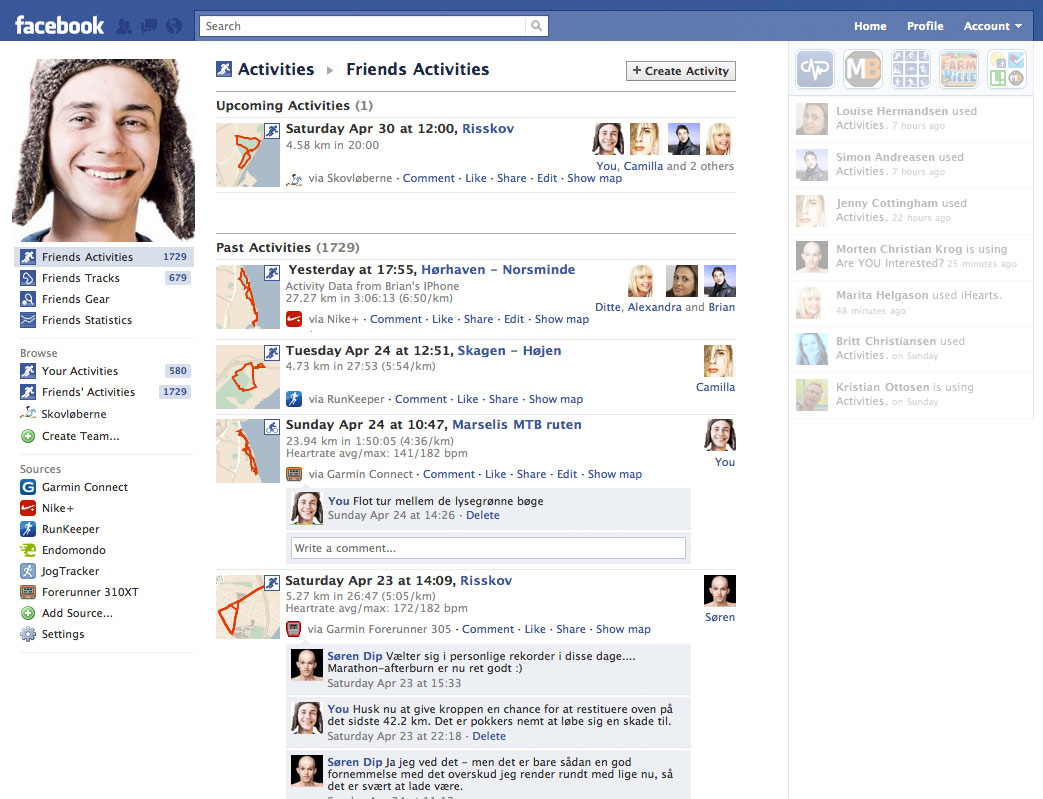This screenshot has height=799, width=1043.
Task: Click the MB app icon
Action: click(862, 70)
